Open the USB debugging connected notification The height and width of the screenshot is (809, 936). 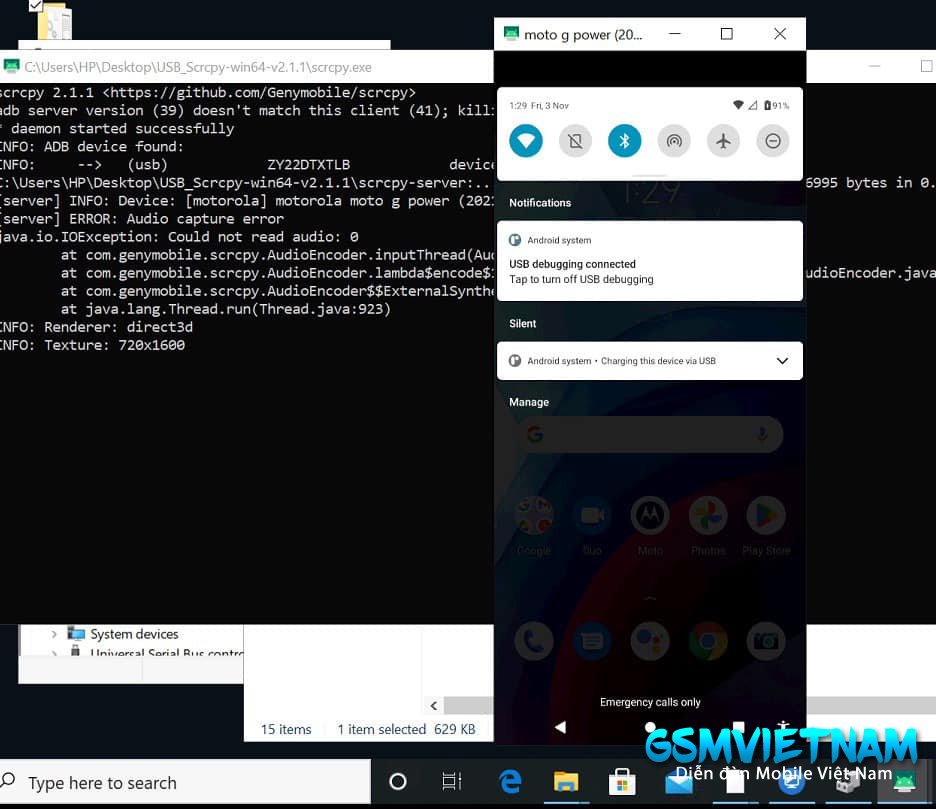click(649, 261)
